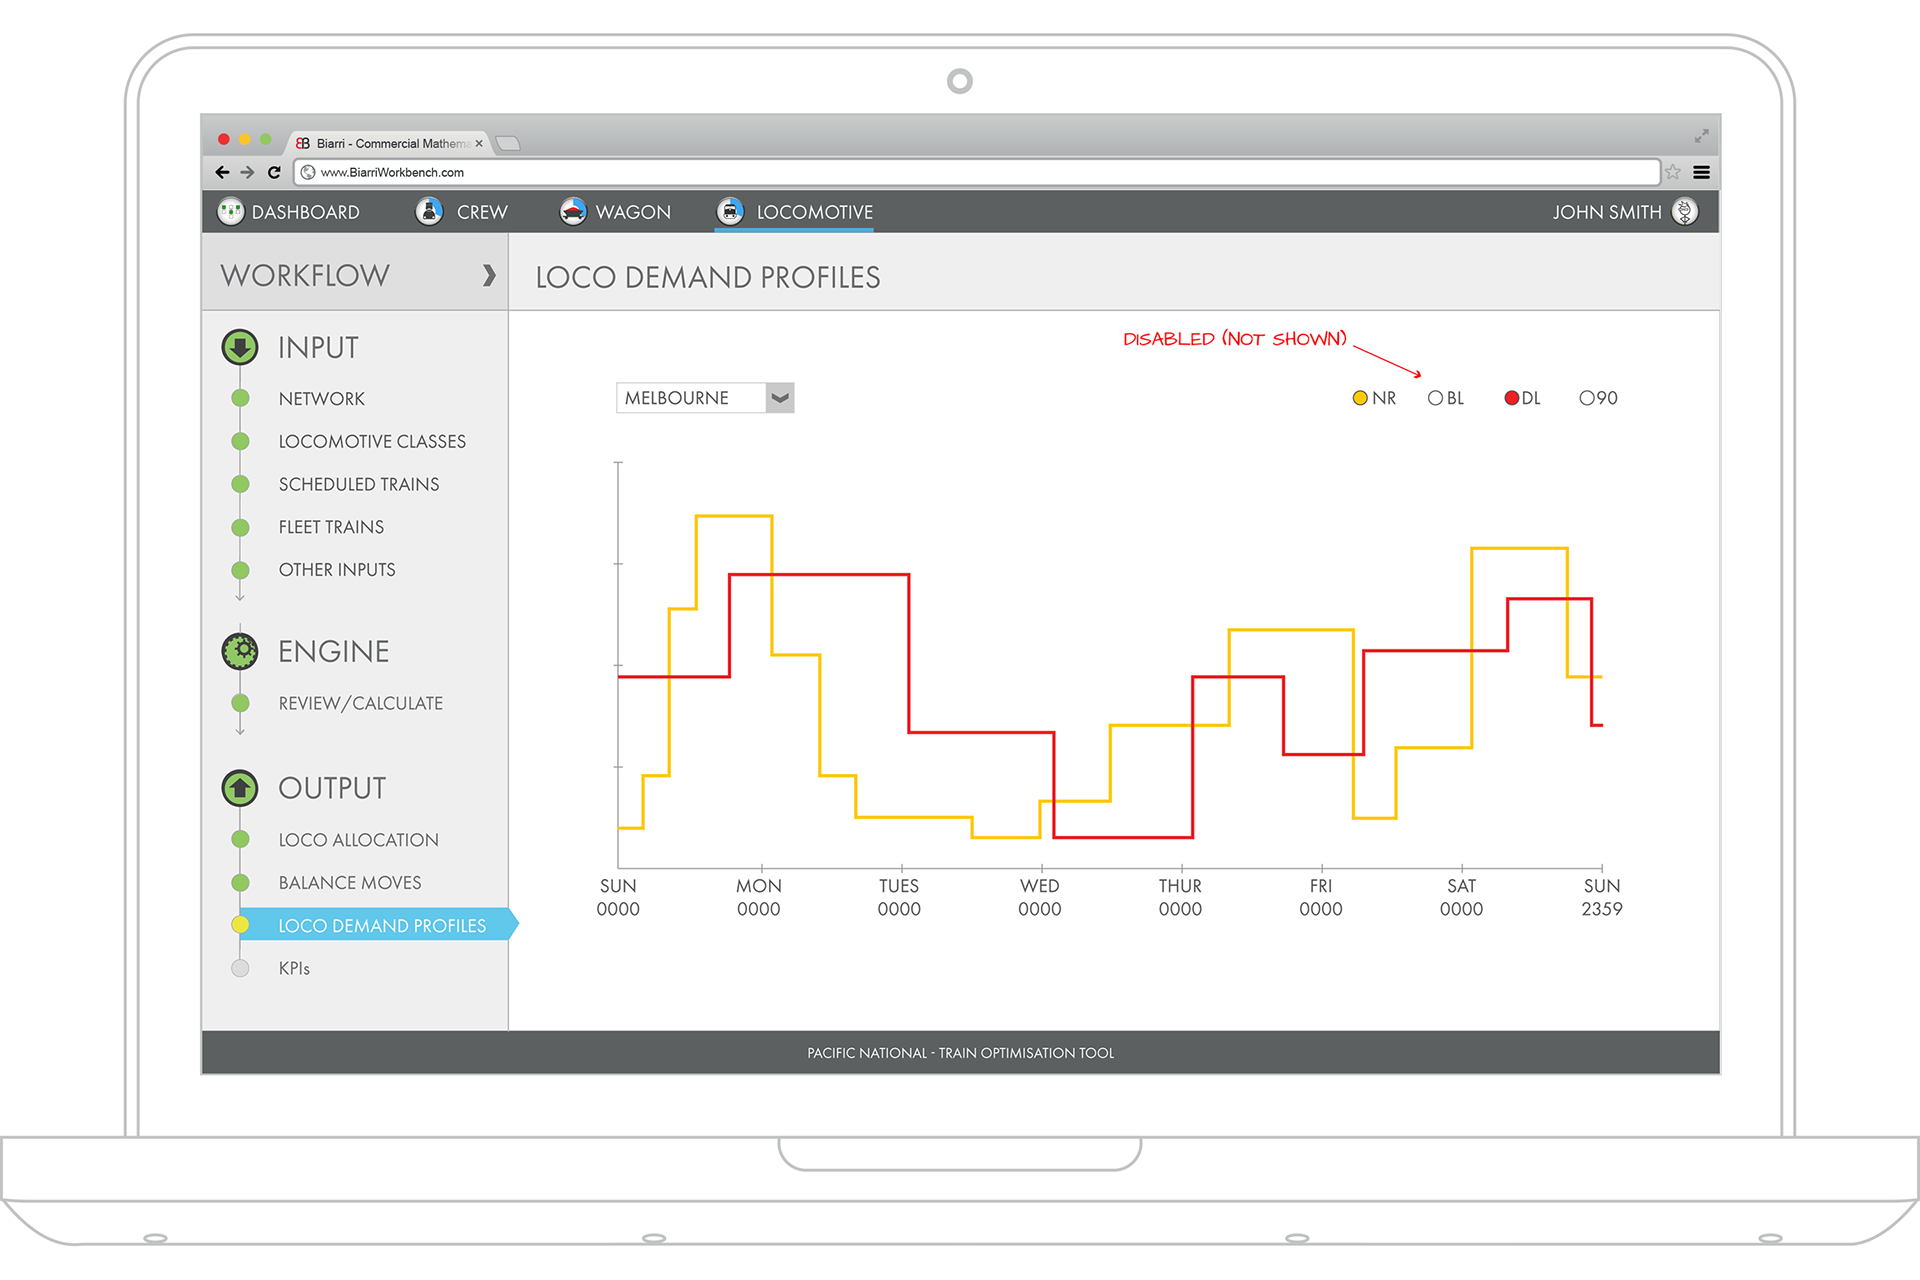Image resolution: width=1920 pixels, height=1280 pixels.
Task: Click the fullscreen expand arrows icon
Action: click(1701, 136)
